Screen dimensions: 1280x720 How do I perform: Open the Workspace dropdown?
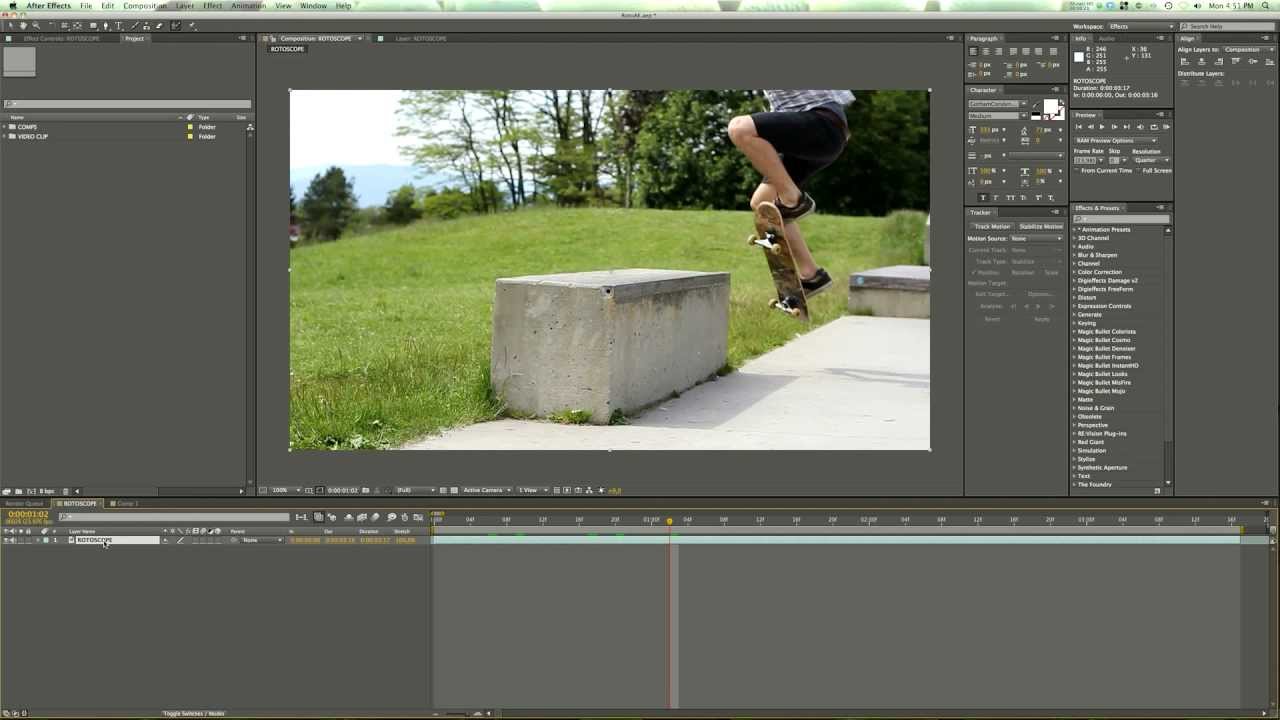click(1138, 26)
